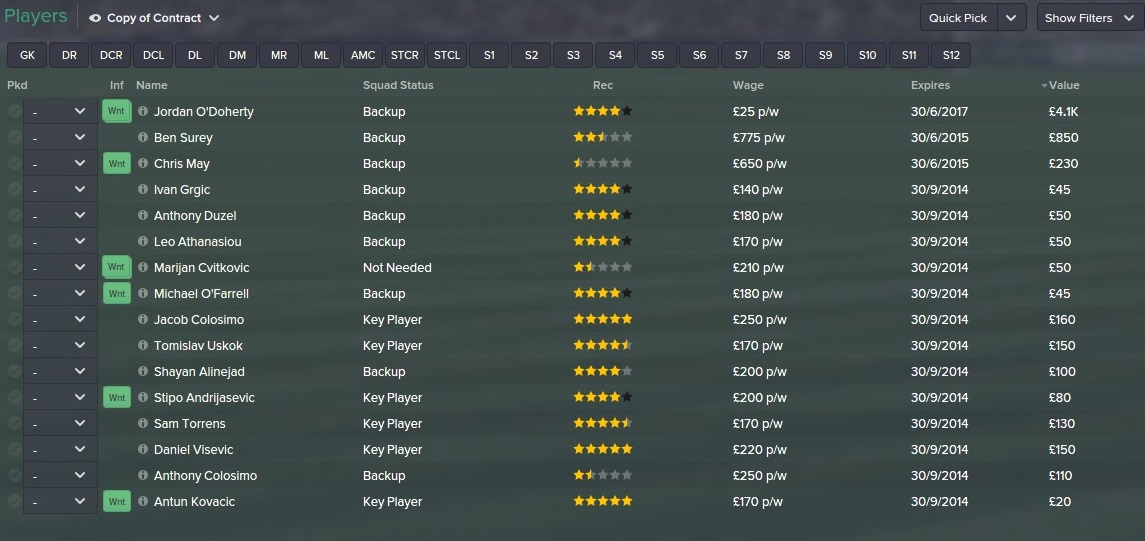Click Wnt badge for Marijan Cvitkovic

tap(117, 268)
